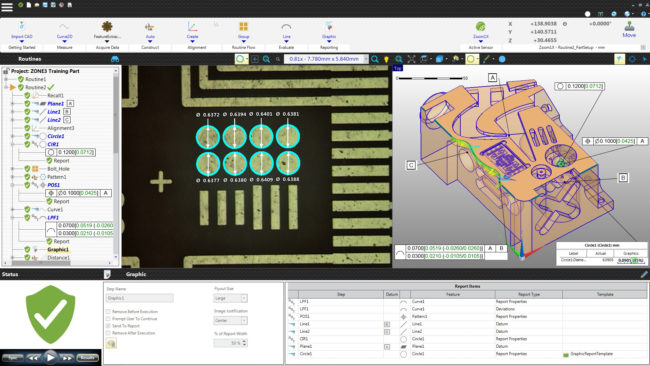The image size is (650, 366).
Task: Select the Curve2D measure tool
Action: click(64, 27)
